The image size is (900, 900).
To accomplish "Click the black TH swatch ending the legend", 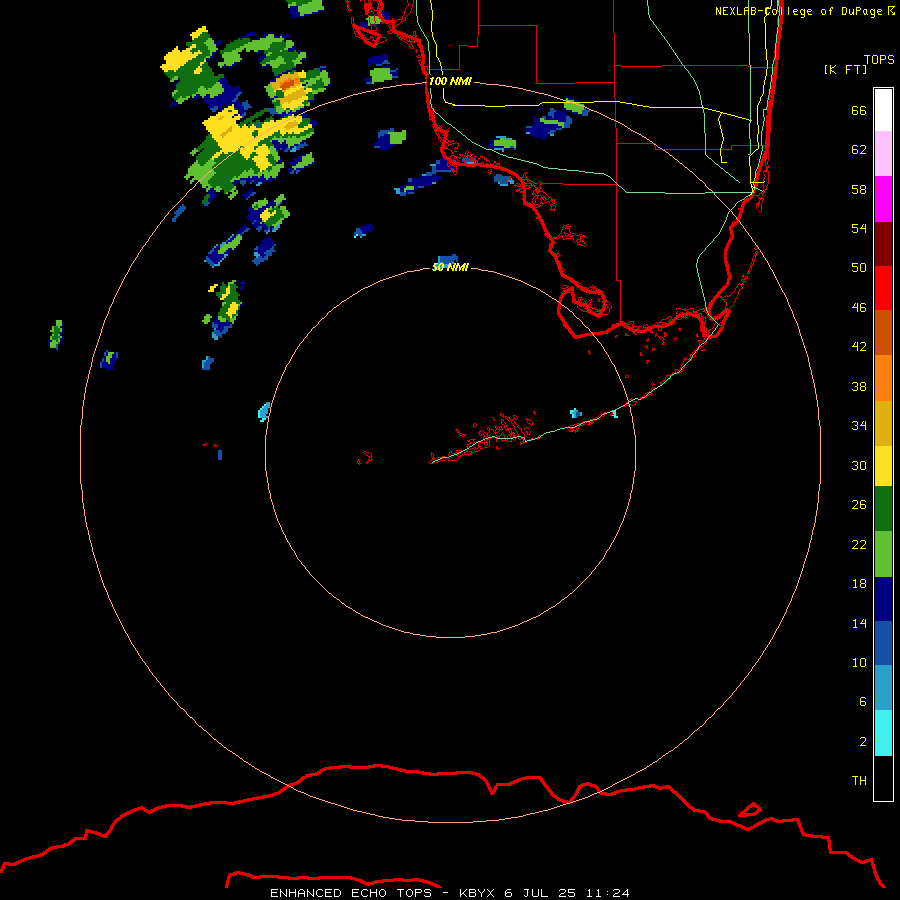I will pos(883,778).
